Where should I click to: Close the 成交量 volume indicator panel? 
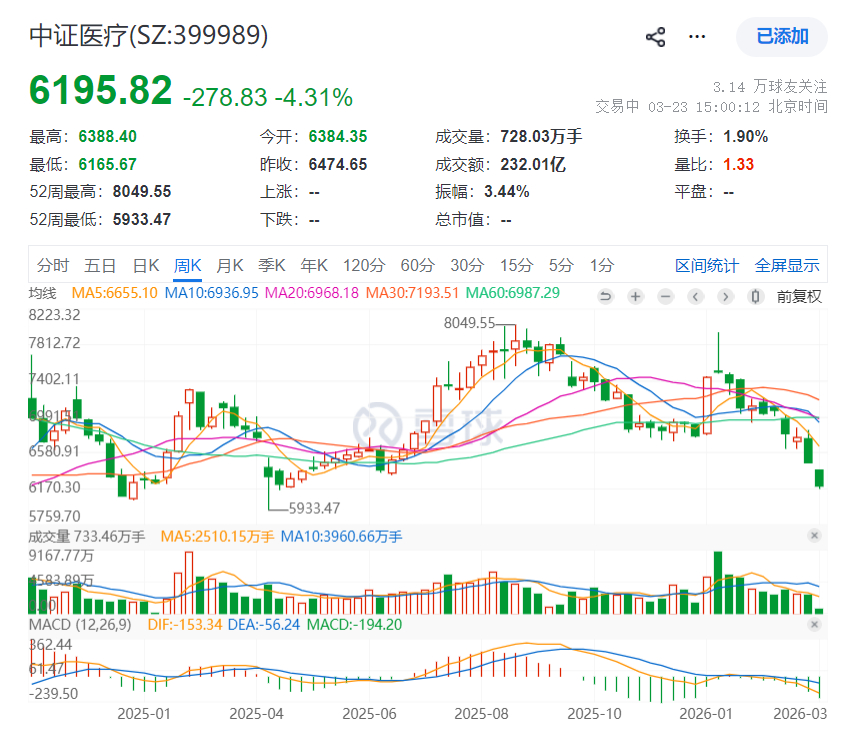[814, 535]
